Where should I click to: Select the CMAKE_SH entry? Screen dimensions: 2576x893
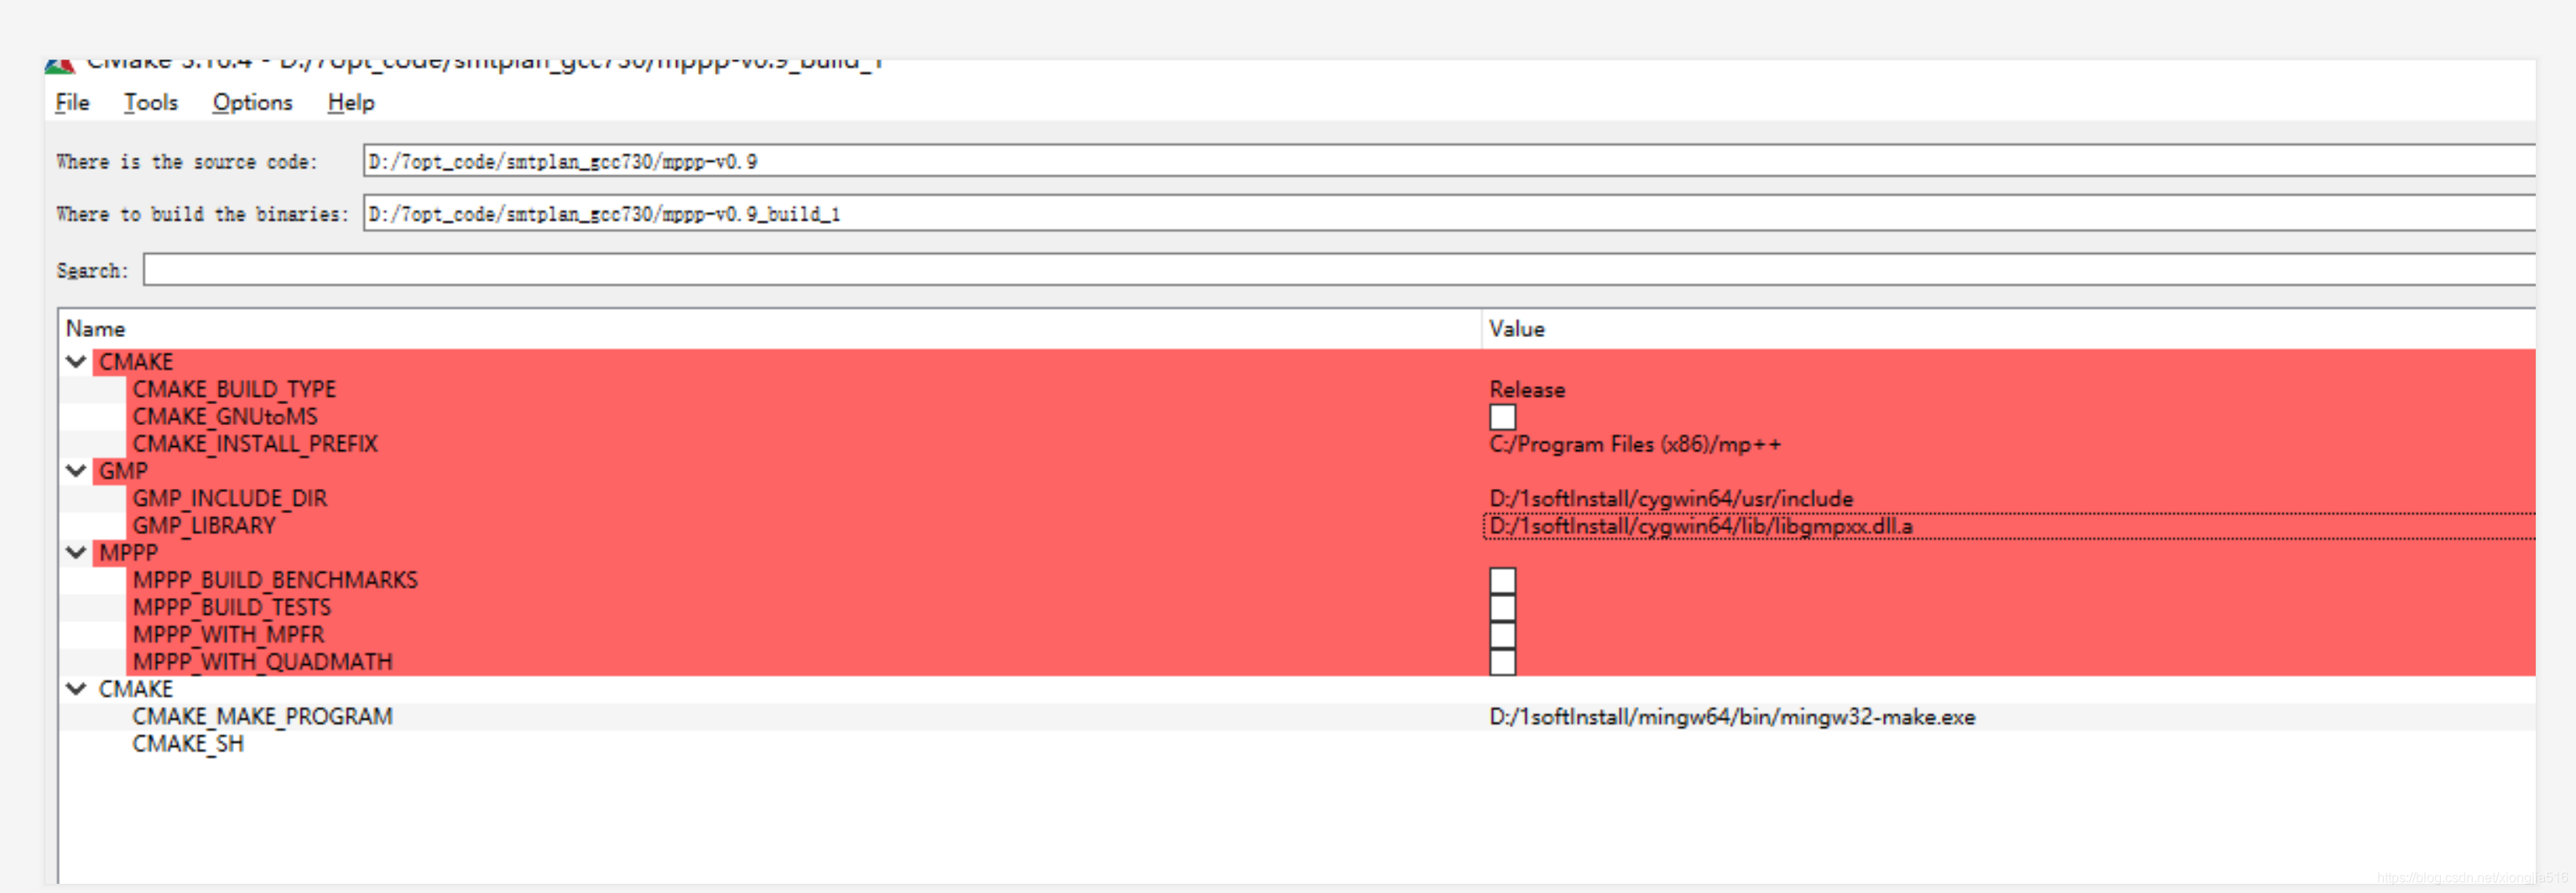coord(188,744)
